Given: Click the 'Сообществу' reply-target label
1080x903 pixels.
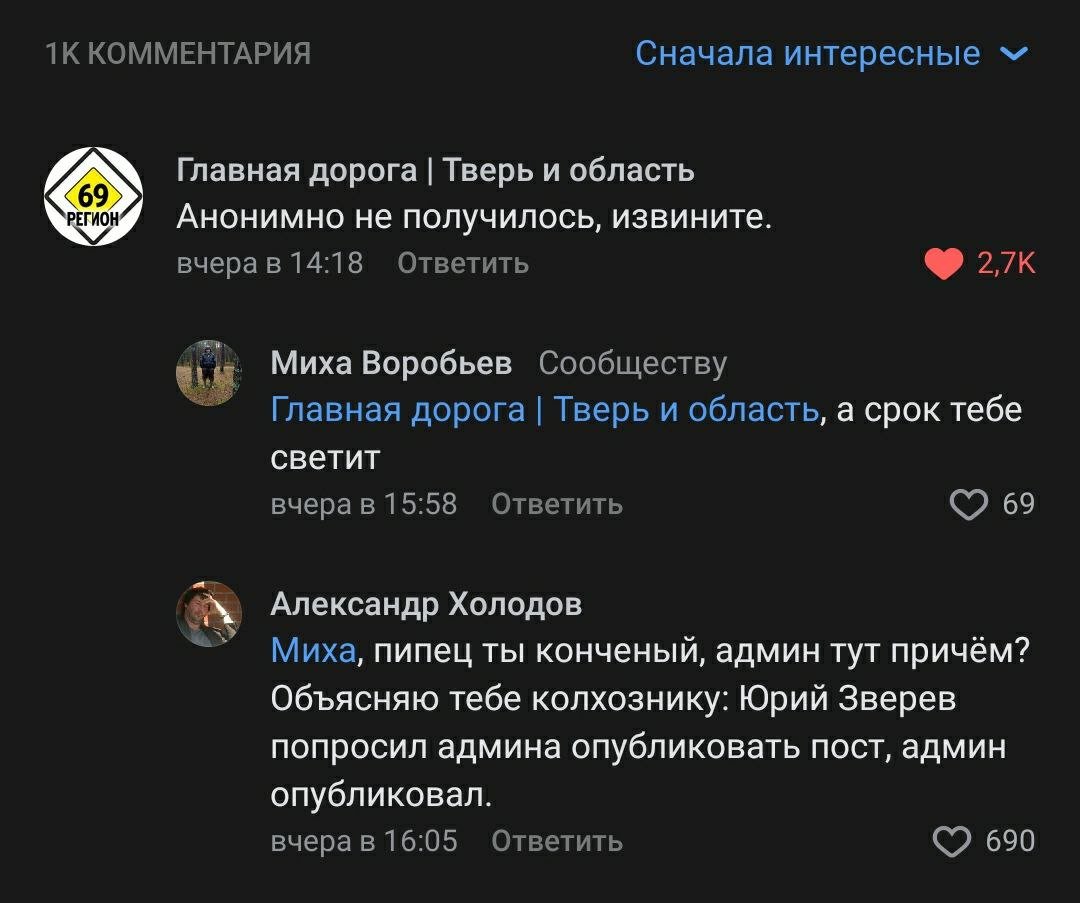Looking at the screenshot, I should (x=632, y=363).
